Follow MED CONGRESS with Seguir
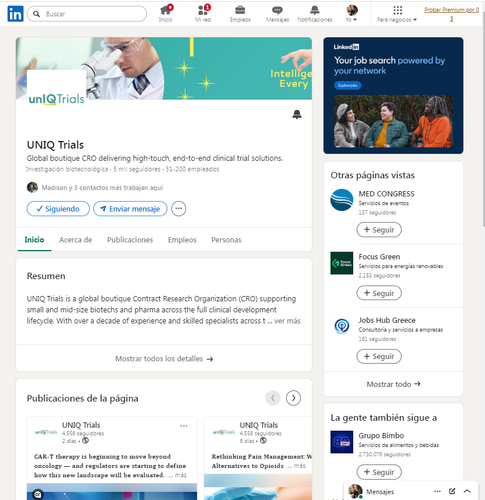Screen dimensions: 485x500 point(379,230)
